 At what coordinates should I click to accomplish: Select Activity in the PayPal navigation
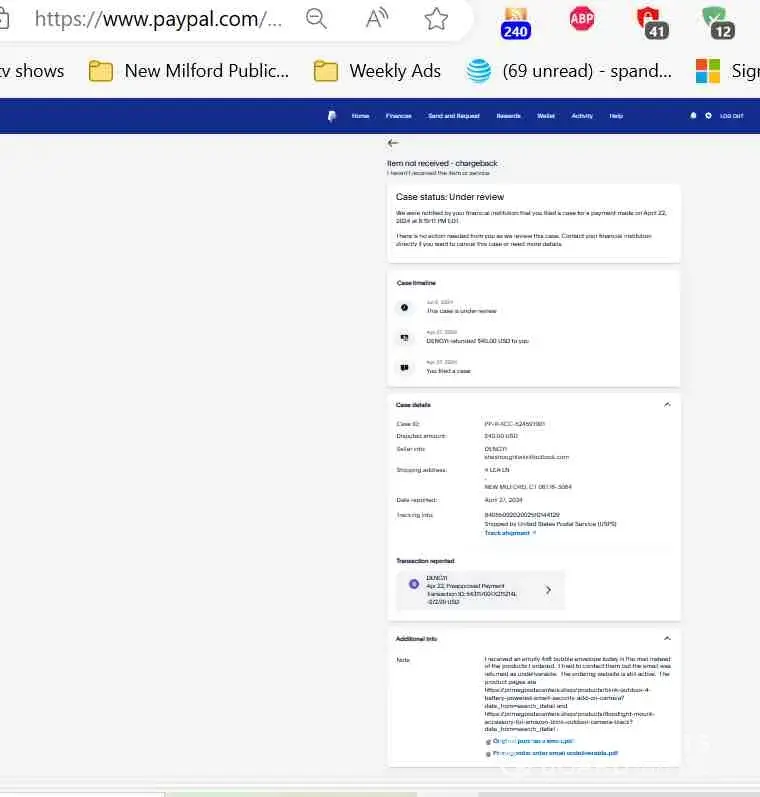click(582, 116)
